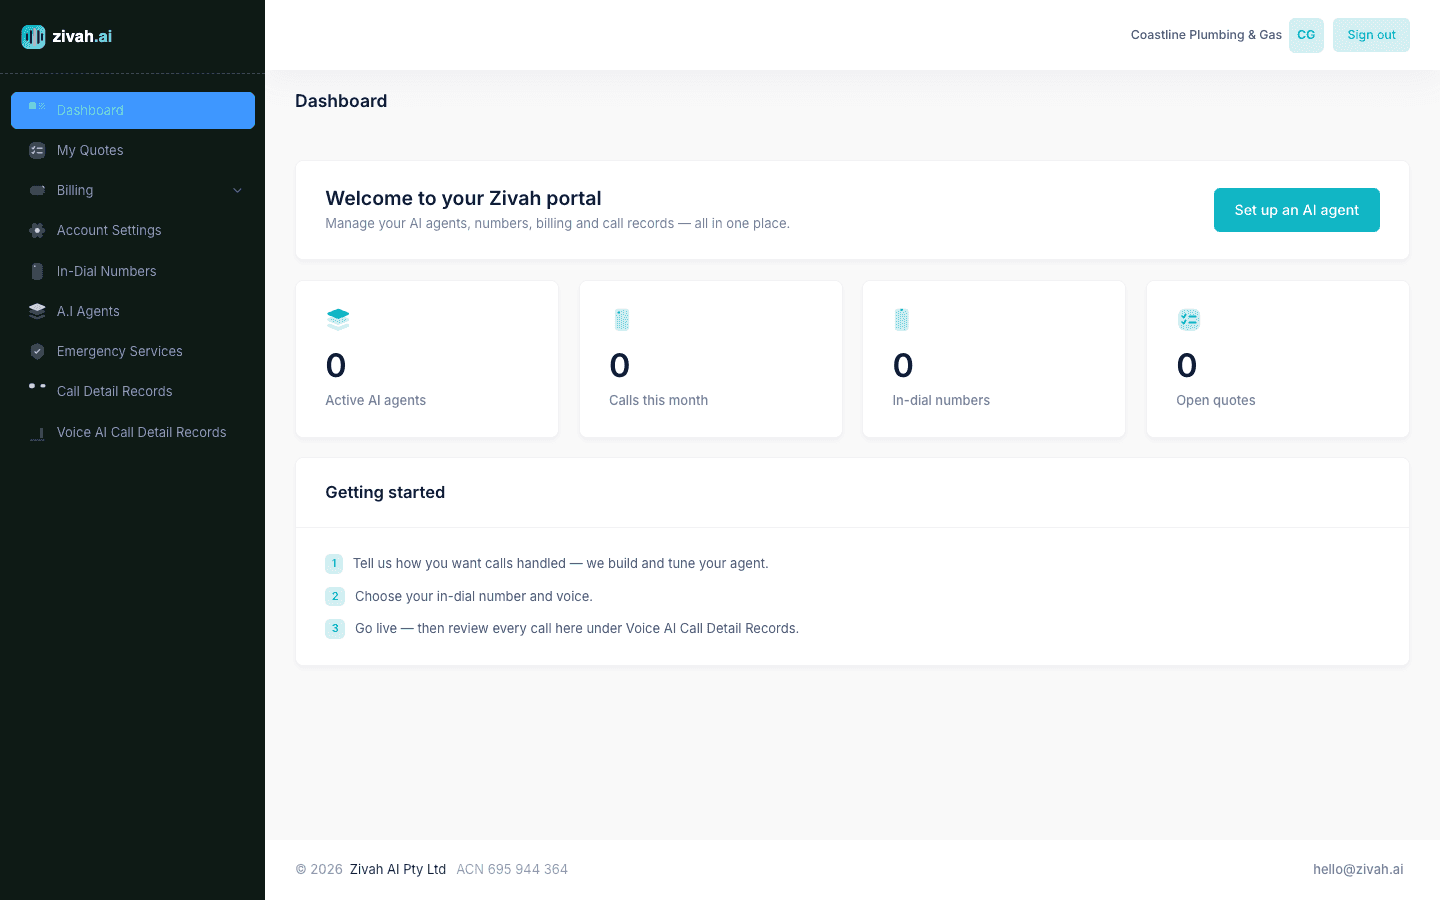Click the Zivah AI Pty Ltd footer link
The width and height of the screenshot is (1440, 900).
(x=398, y=869)
